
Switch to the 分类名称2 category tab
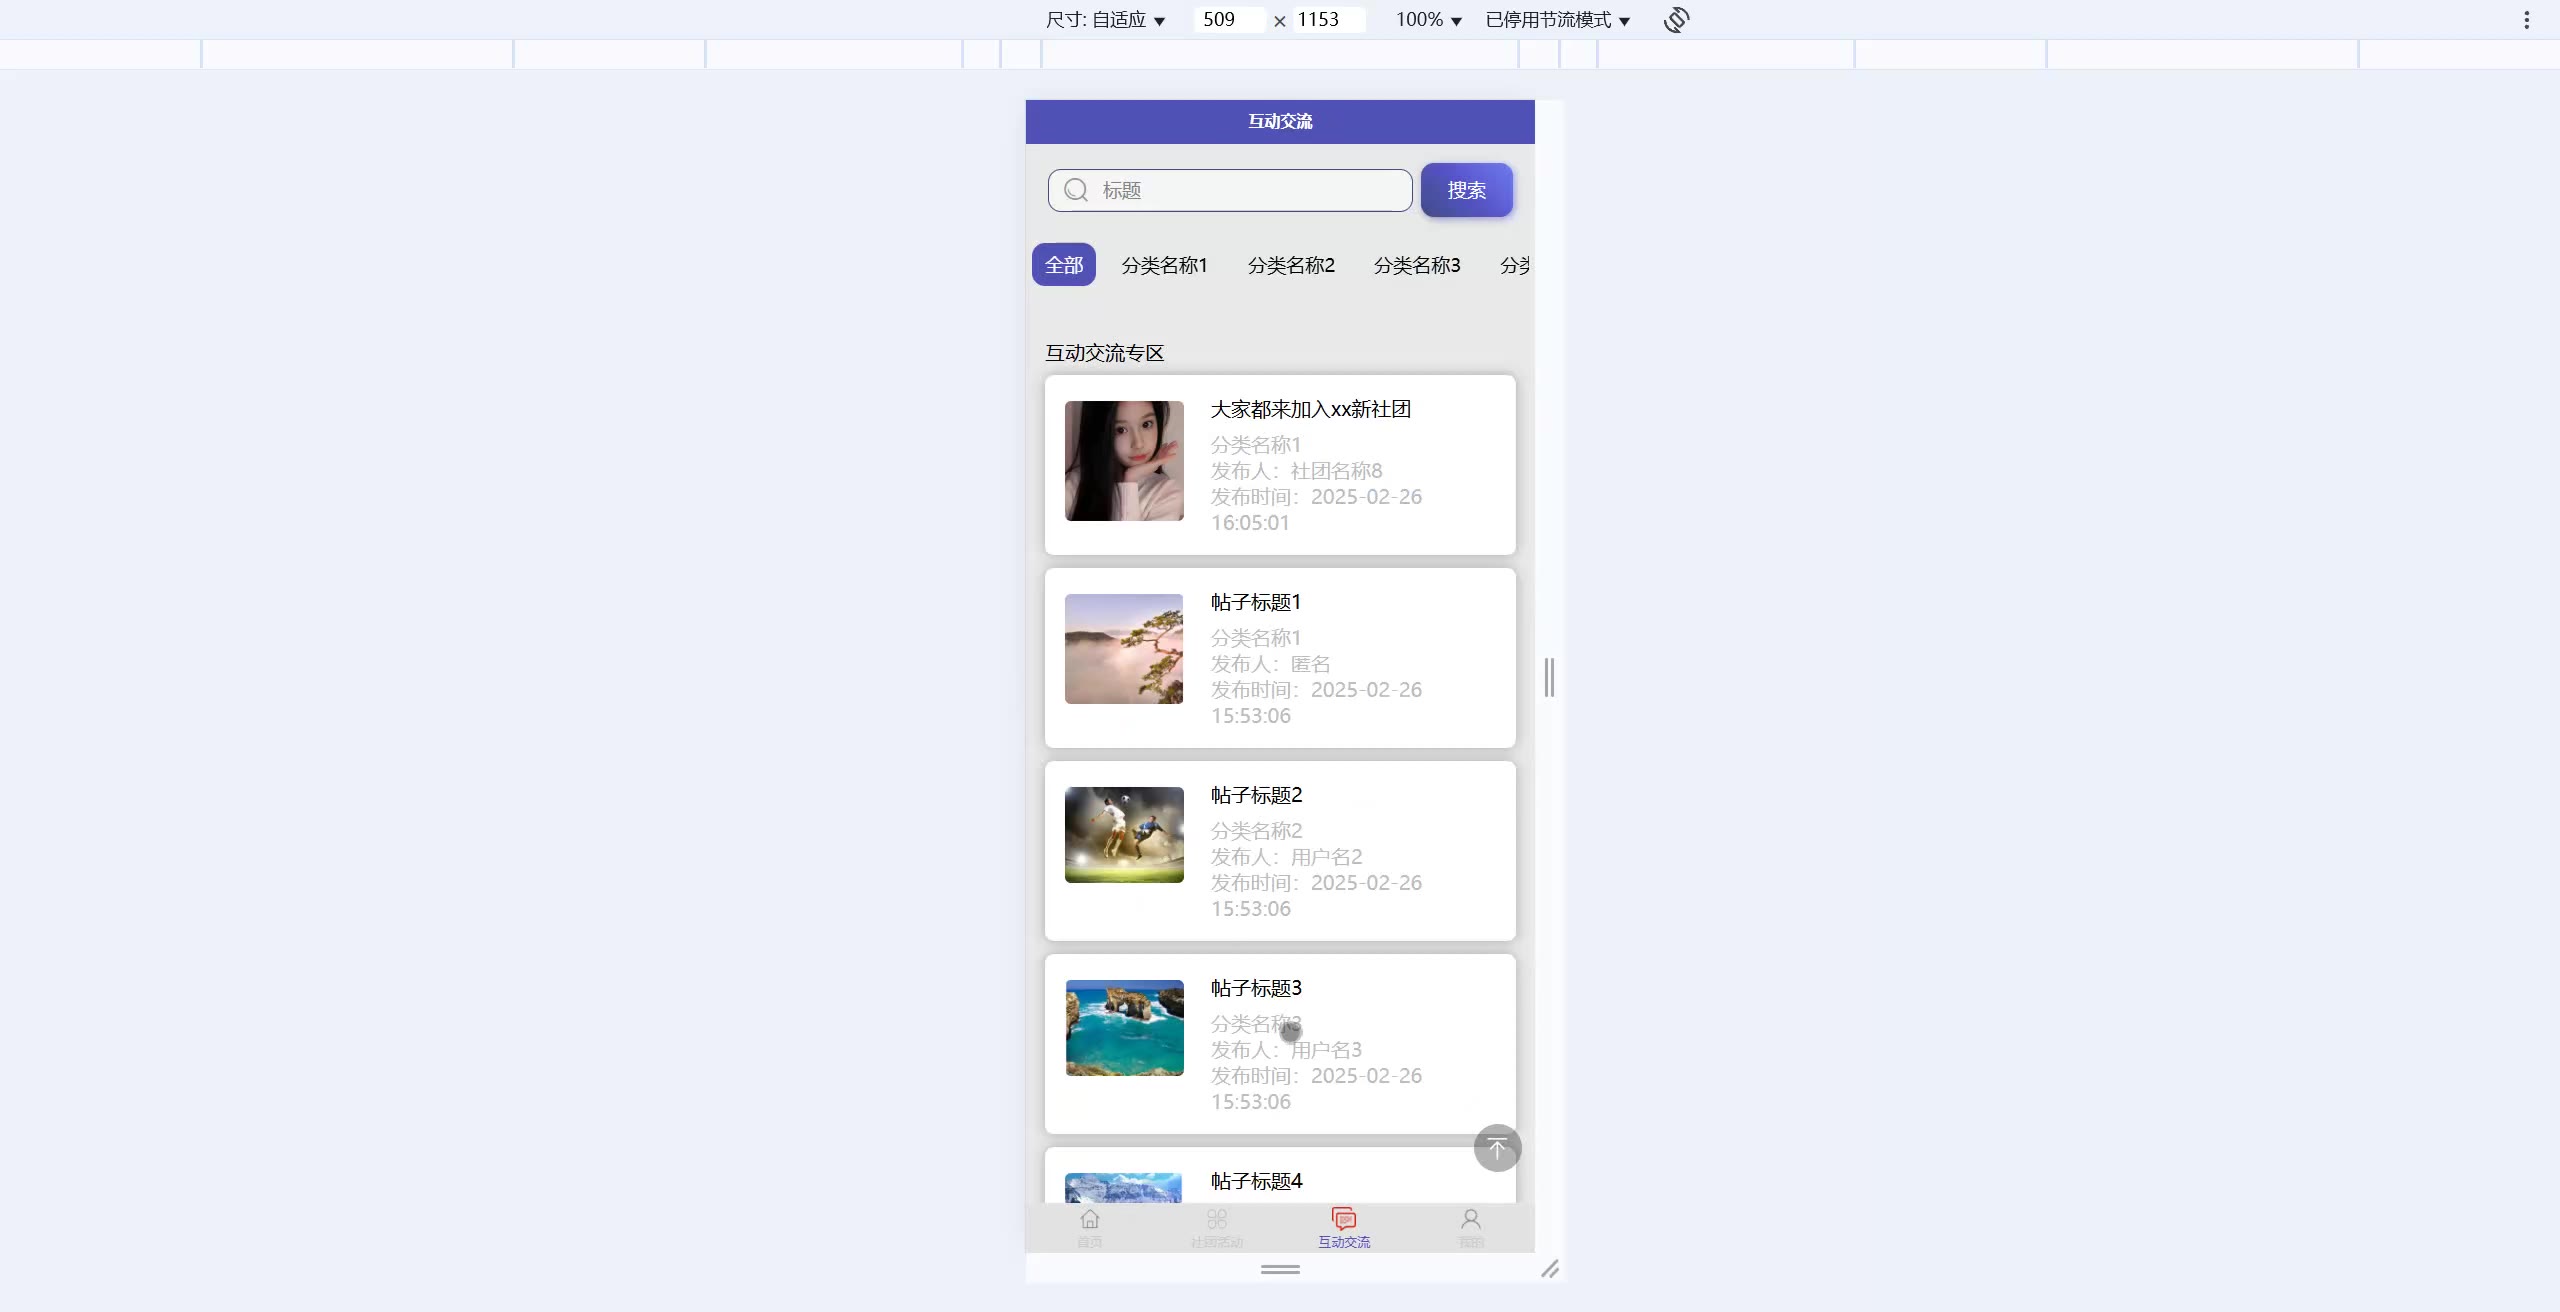click(x=1291, y=265)
